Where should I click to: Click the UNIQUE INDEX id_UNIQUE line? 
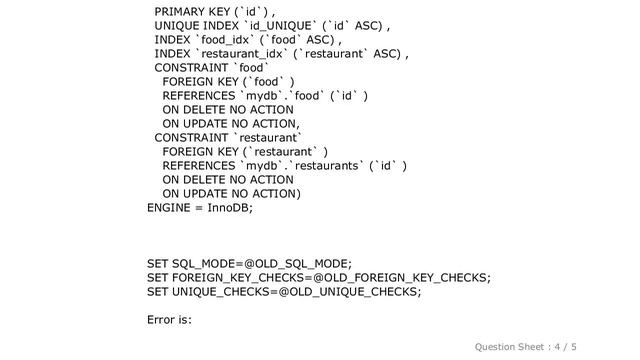272,26
